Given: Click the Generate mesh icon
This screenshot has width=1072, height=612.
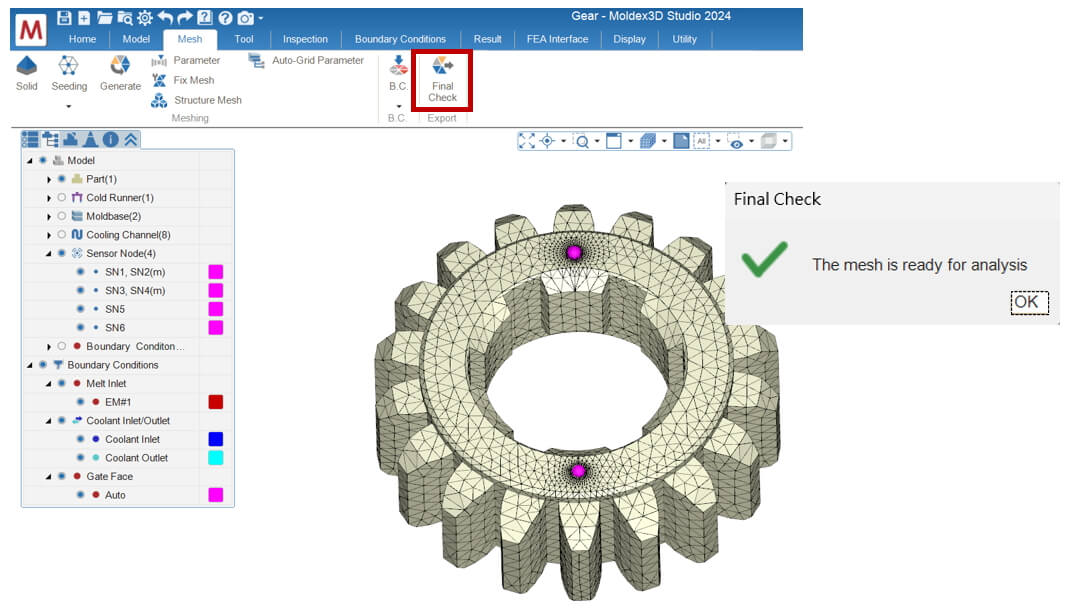Looking at the screenshot, I should 120,66.
